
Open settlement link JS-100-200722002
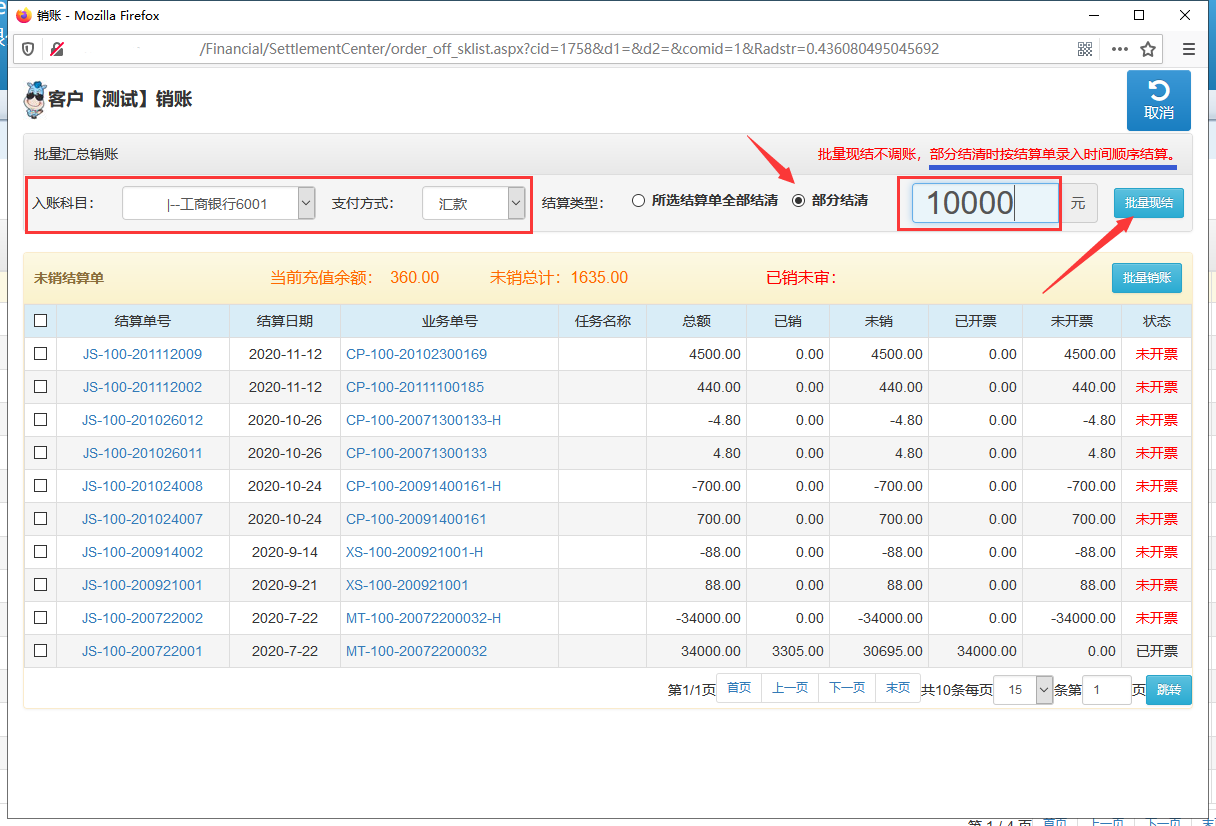coord(142,618)
